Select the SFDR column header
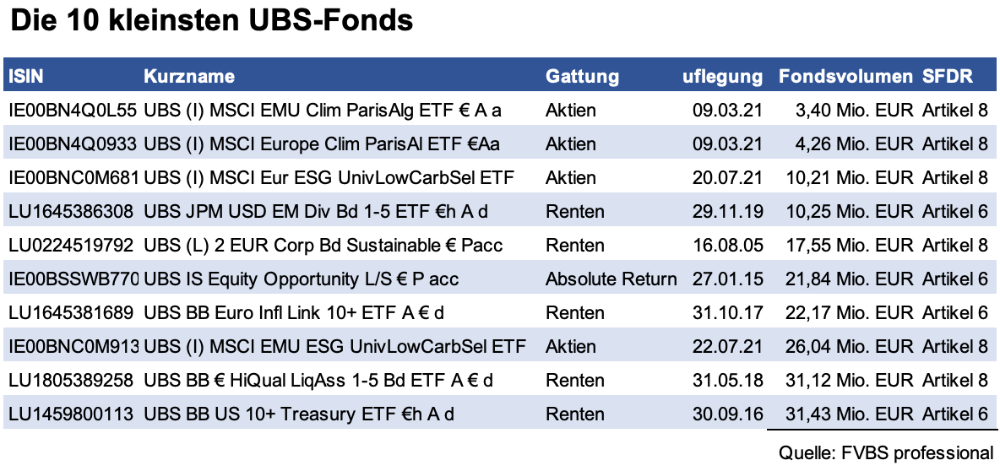 point(945,77)
